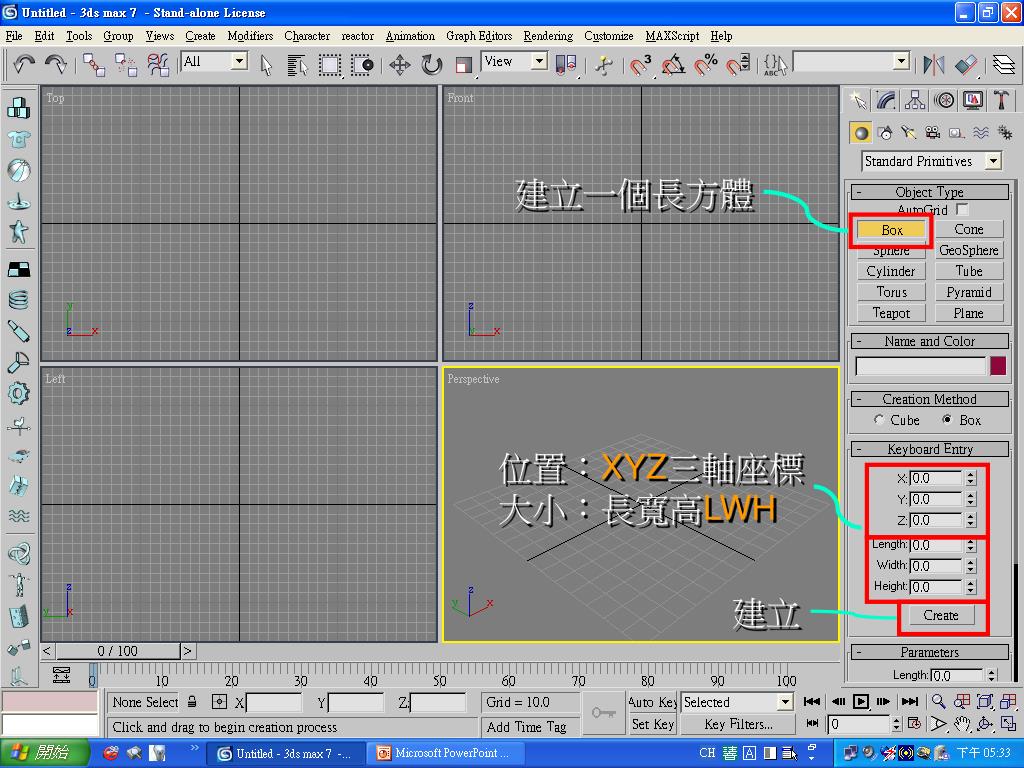
Task: Select the Cube creation method
Action: 879,420
